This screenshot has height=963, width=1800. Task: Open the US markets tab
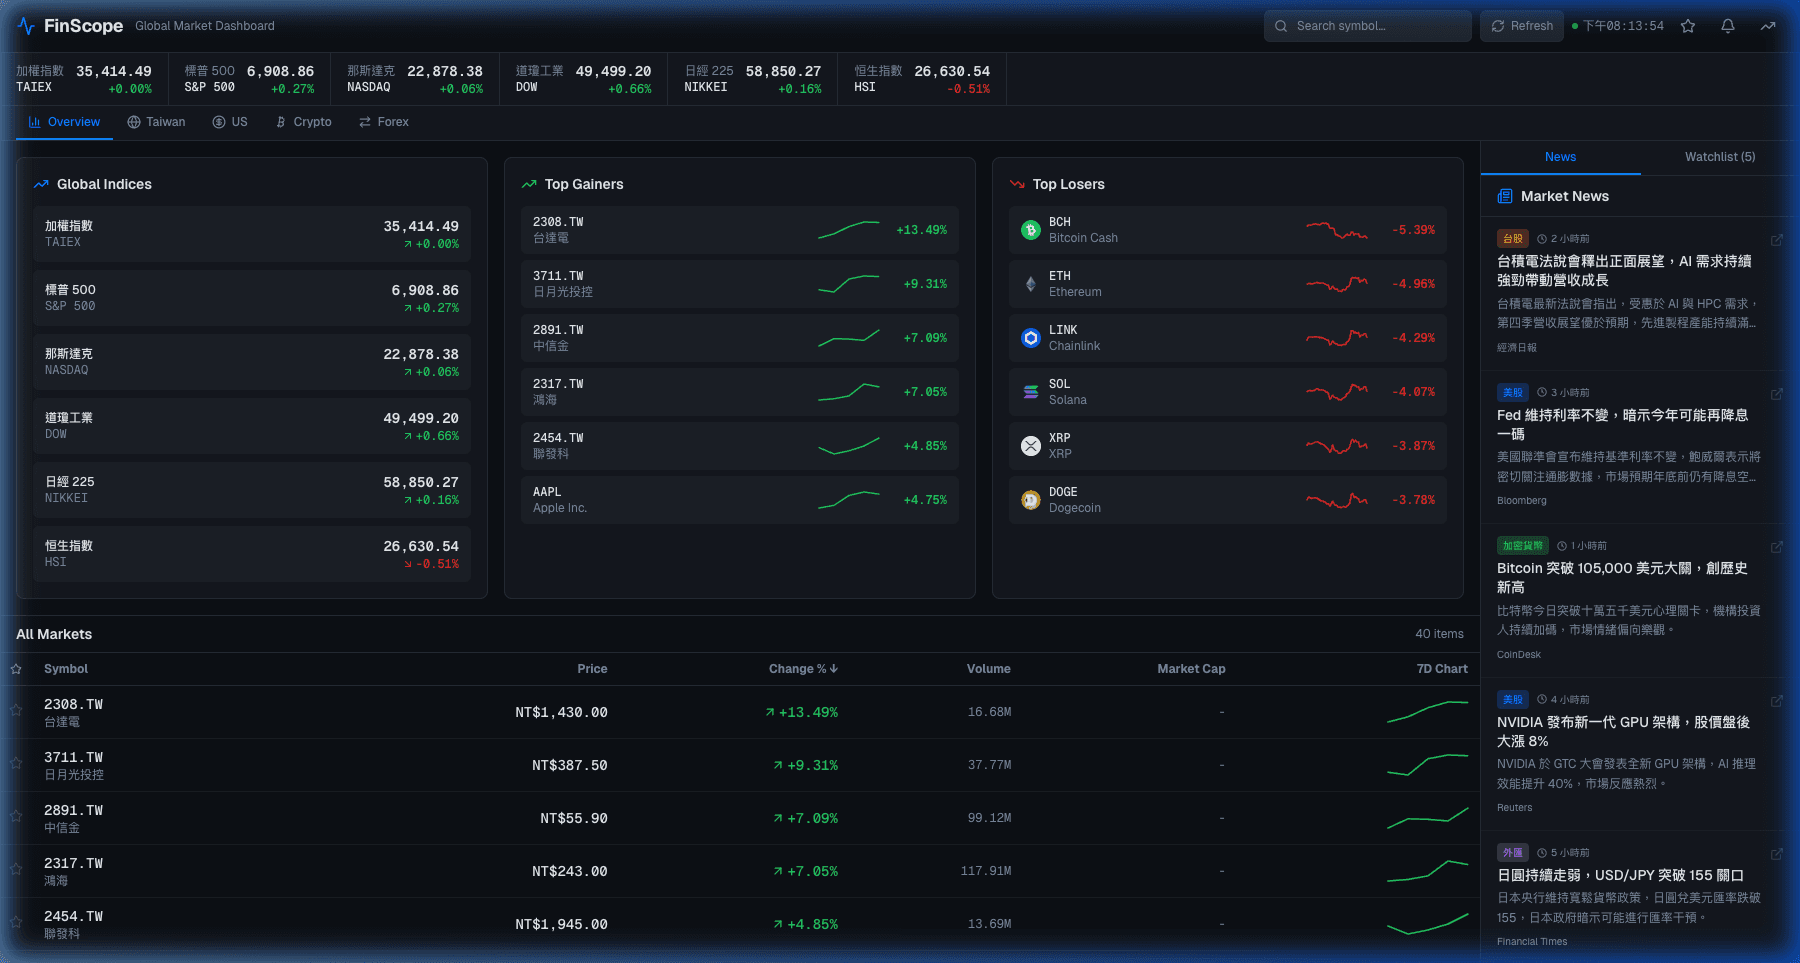tap(230, 122)
